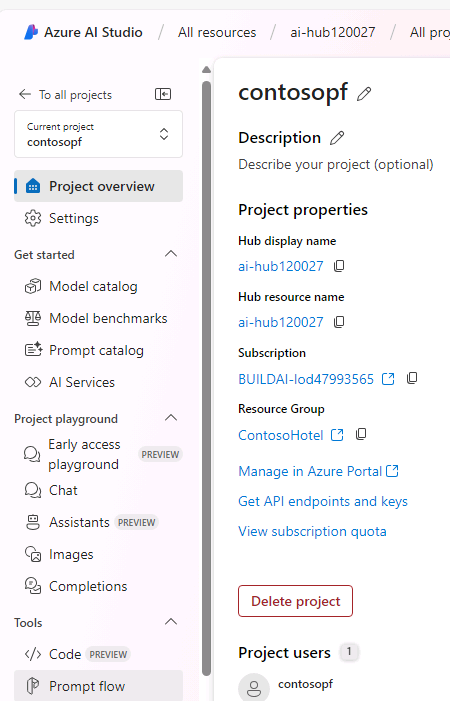Copy the Hub resource name value
This screenshot has height=701, width=450.
tap(339, 322)
